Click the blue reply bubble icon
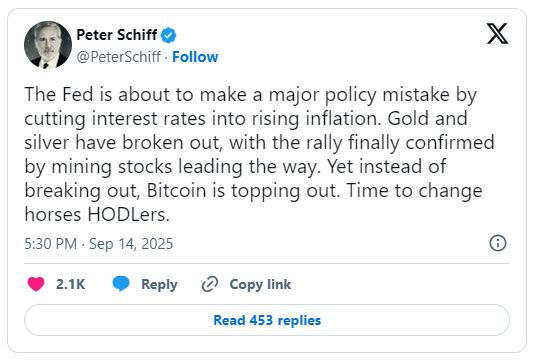Image resolution: width=534 pixels, height=362 pixels. click(121, 284)
